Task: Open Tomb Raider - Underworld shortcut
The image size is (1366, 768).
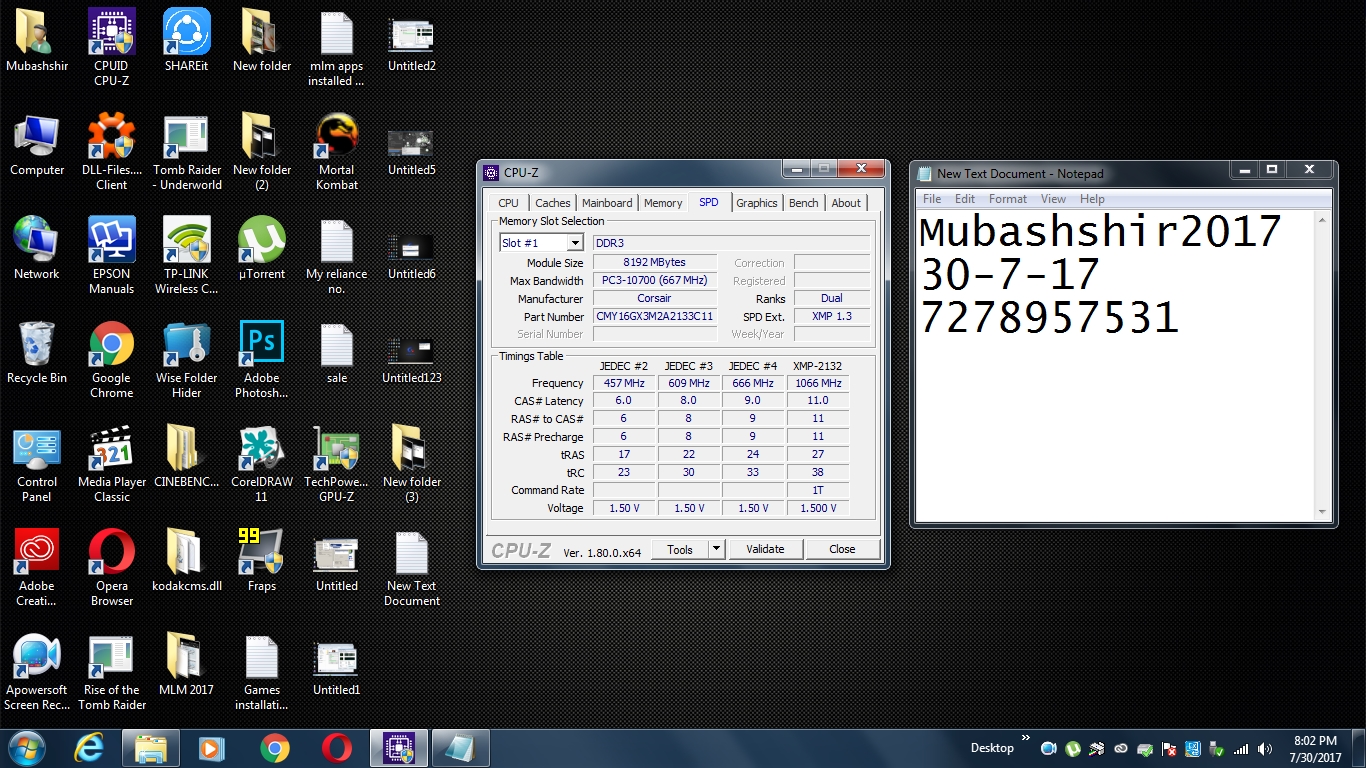Action: [x=187, y=151]
